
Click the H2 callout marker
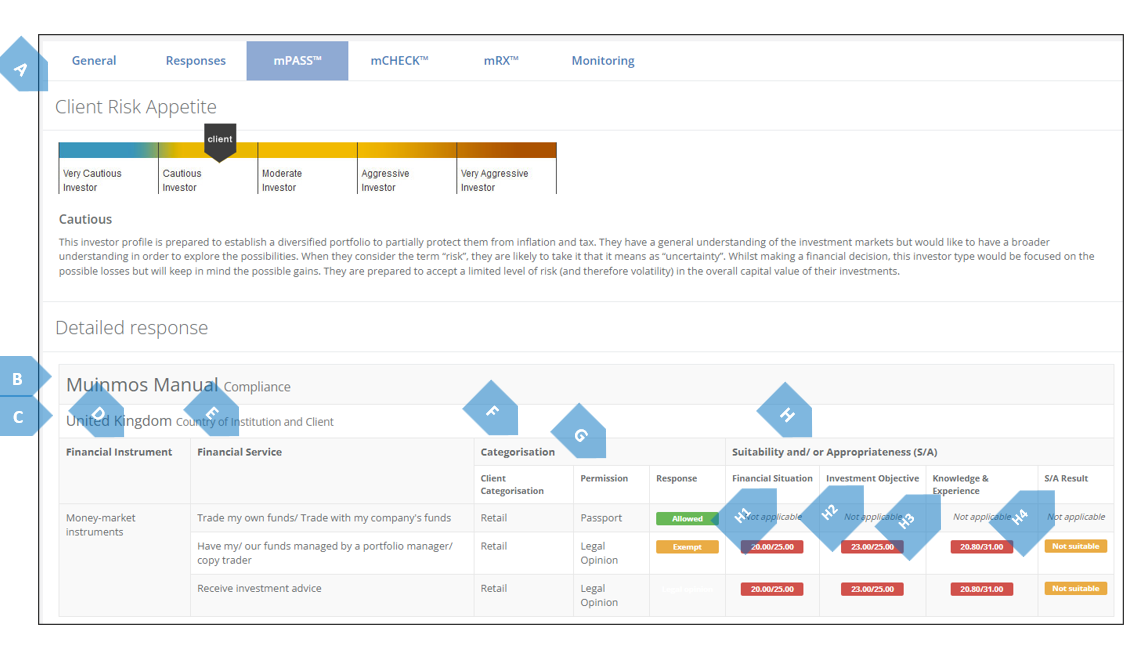pos(831,515)
